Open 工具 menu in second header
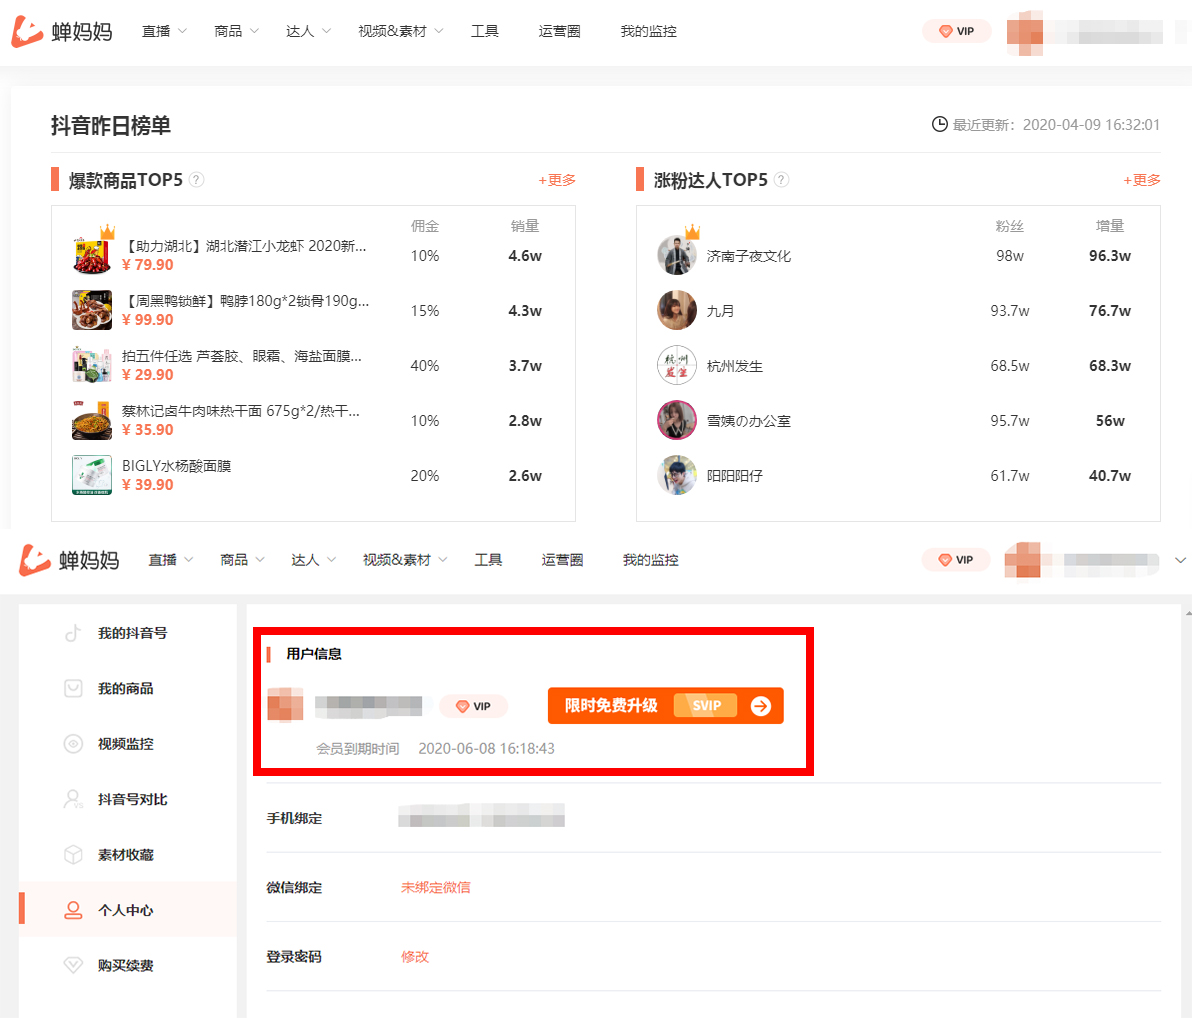 click(488, 560)
